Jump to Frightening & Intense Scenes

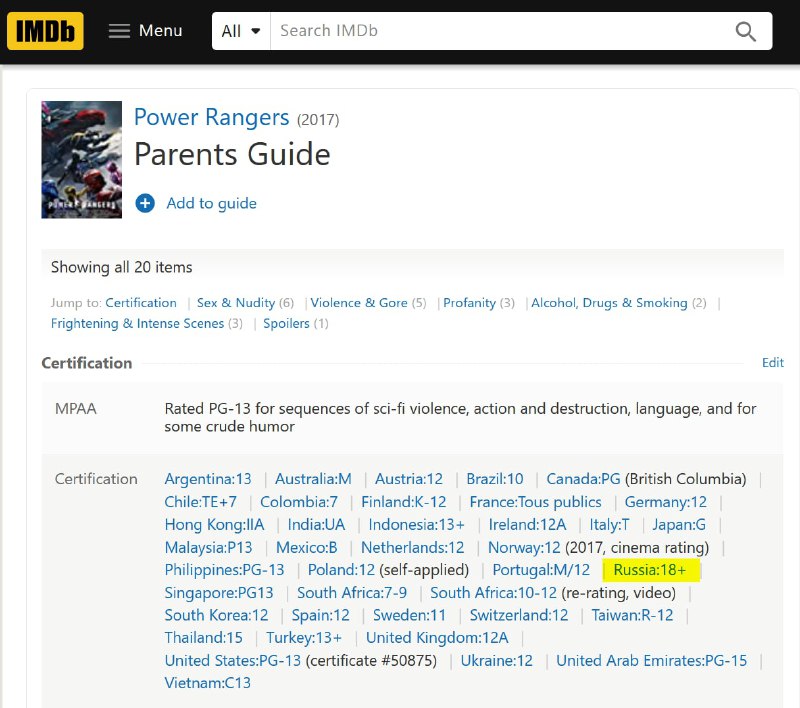click(137, 323)
